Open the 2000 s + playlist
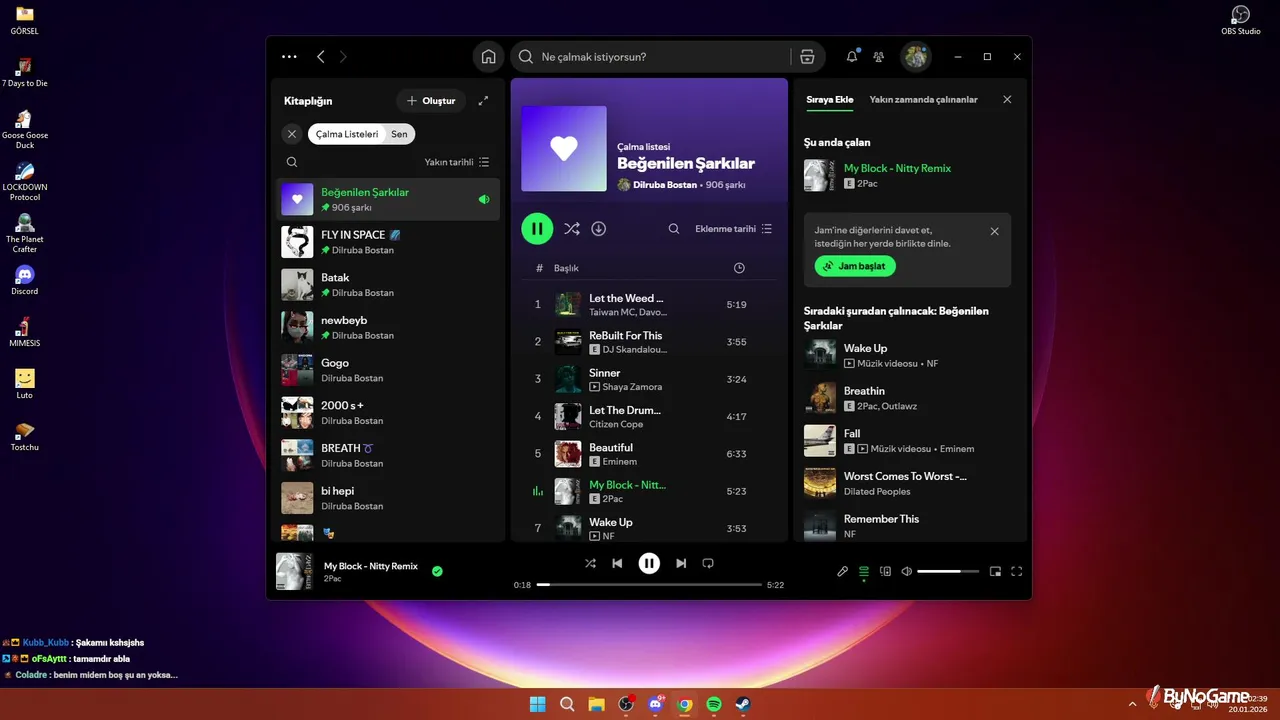This screenshot has height=720, width=1280. point(388,412)
